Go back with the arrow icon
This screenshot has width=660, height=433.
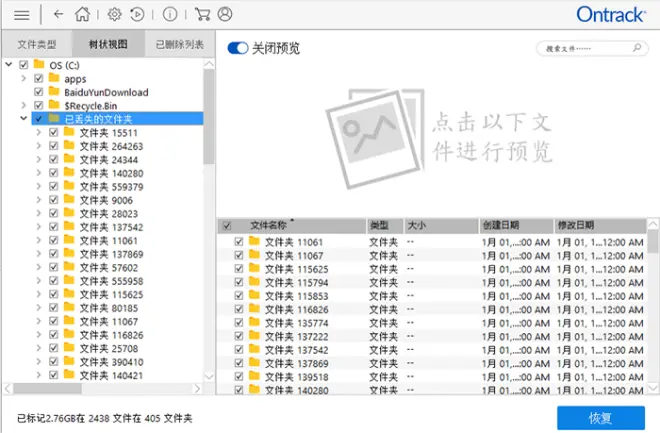click(58, 14)
